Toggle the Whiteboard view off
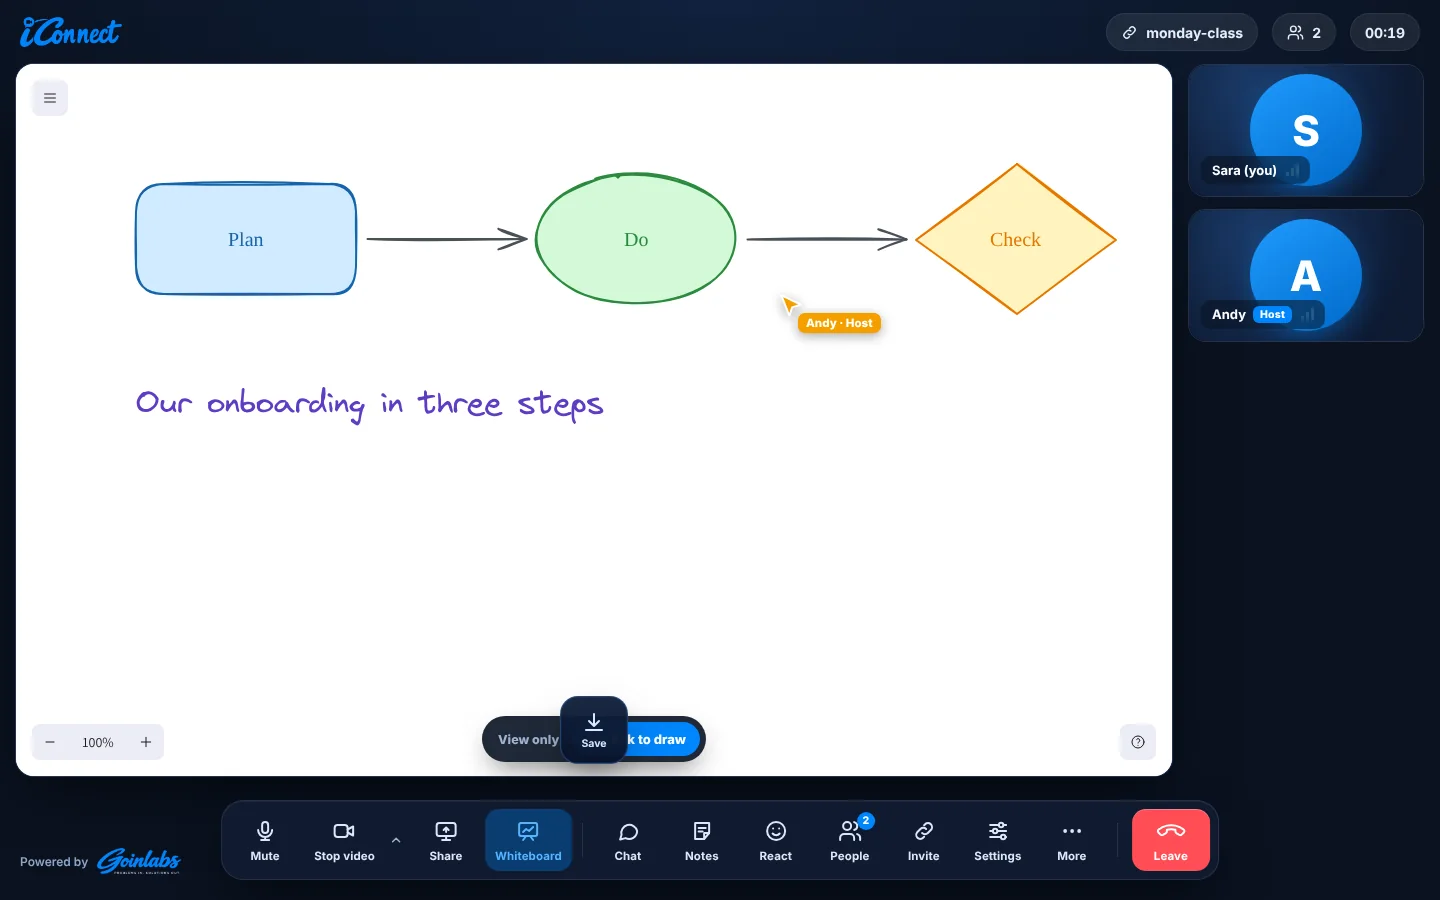The width and height of the screenshot is (1440, 900). [528, 840]
